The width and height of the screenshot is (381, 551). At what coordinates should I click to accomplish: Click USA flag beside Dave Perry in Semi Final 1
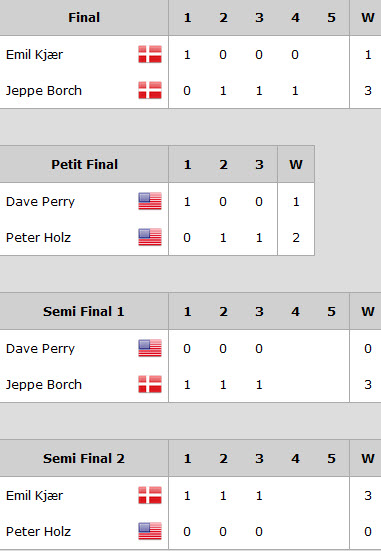point(150,348)
